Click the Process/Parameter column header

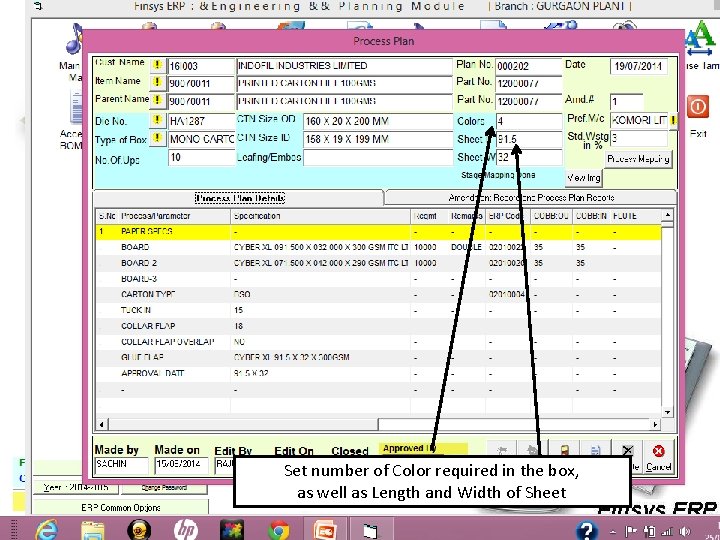coord(175,216)
